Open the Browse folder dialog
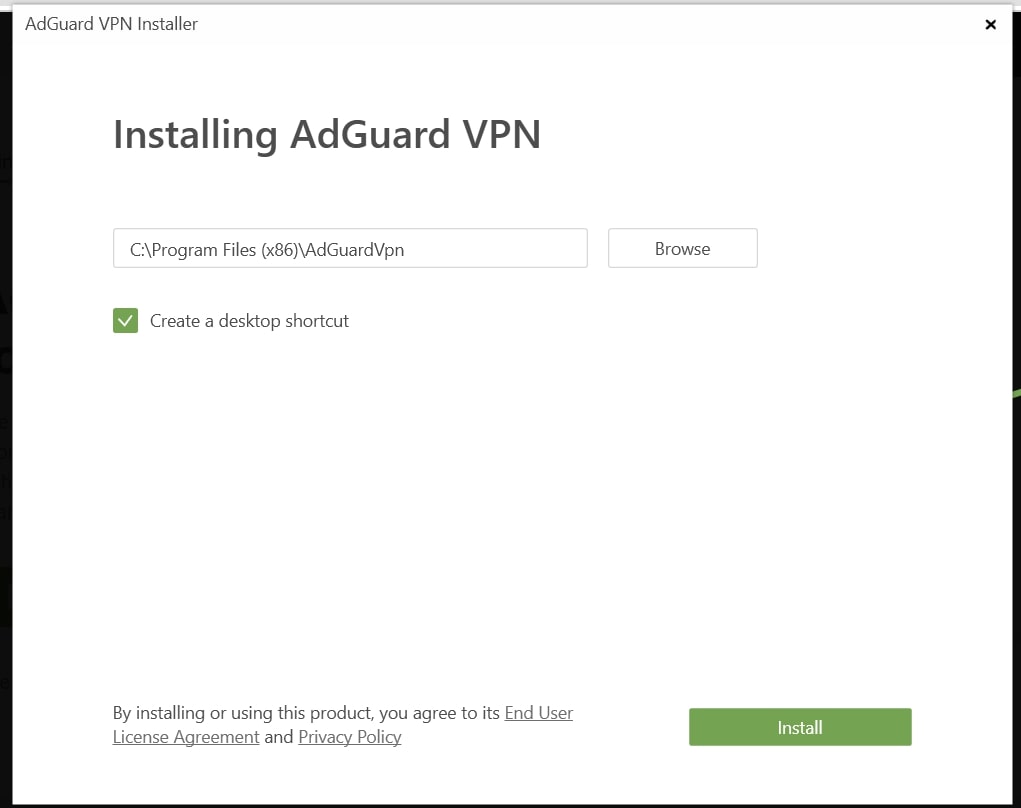 pos(682,249)
